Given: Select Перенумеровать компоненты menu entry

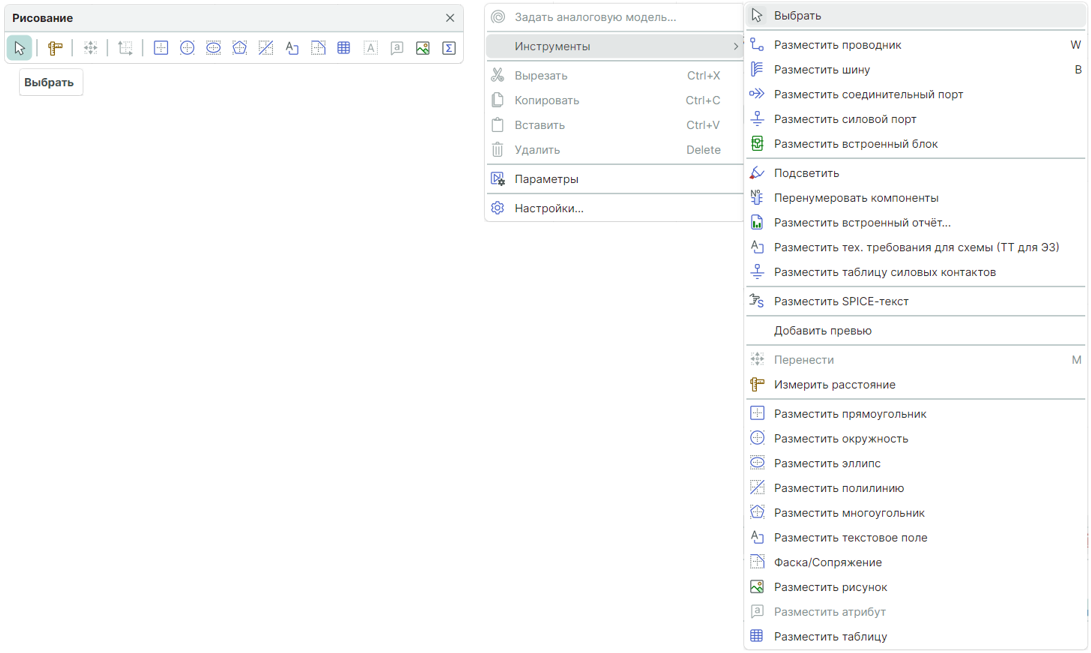Looking at the screenshot, I should tap(855, 198).
